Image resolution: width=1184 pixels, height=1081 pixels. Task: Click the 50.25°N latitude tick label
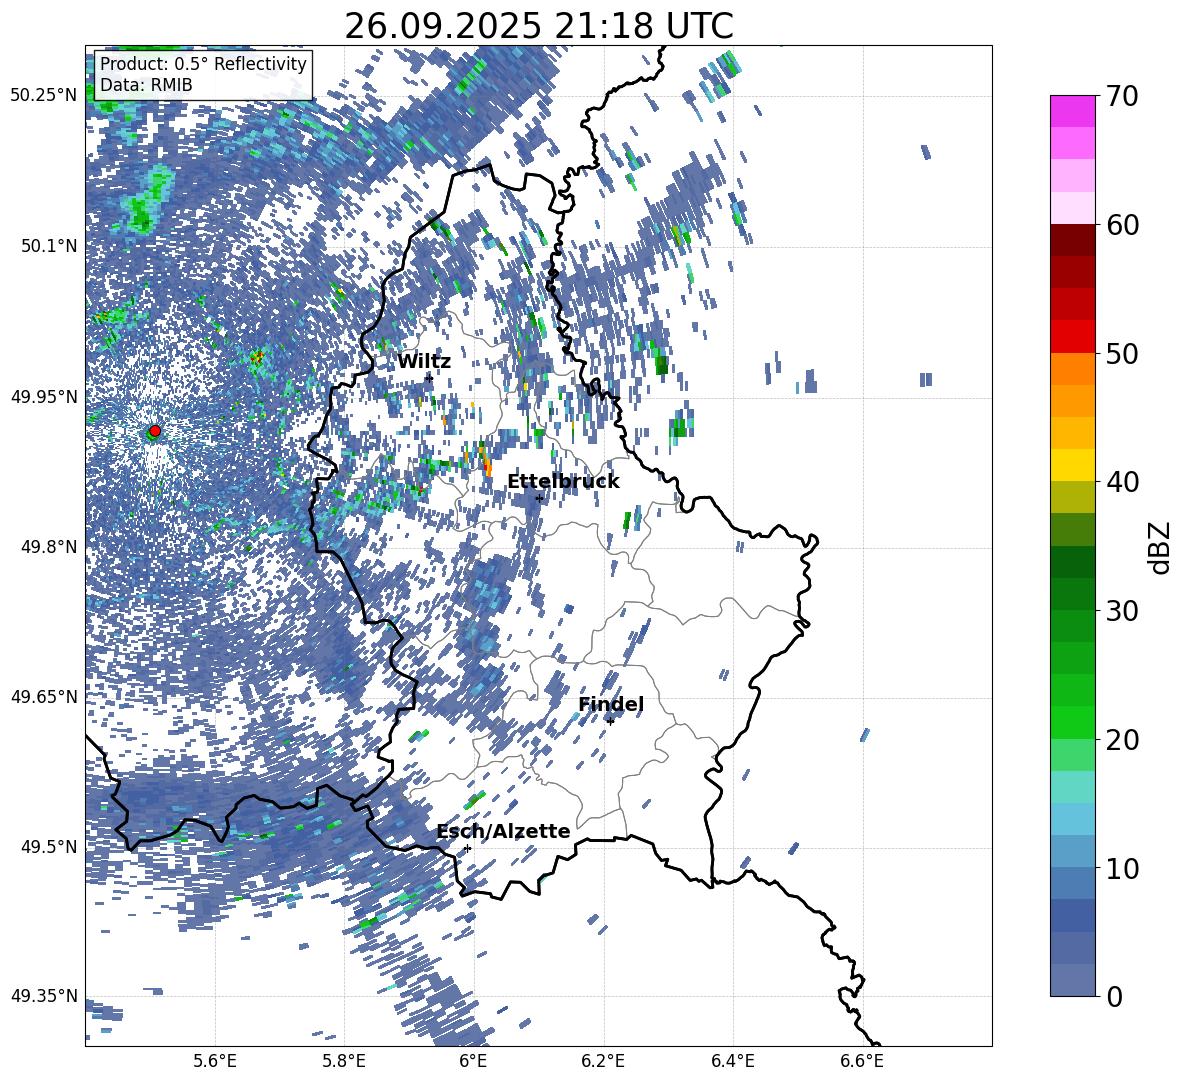pyautogui.click(x=44, y=96)
